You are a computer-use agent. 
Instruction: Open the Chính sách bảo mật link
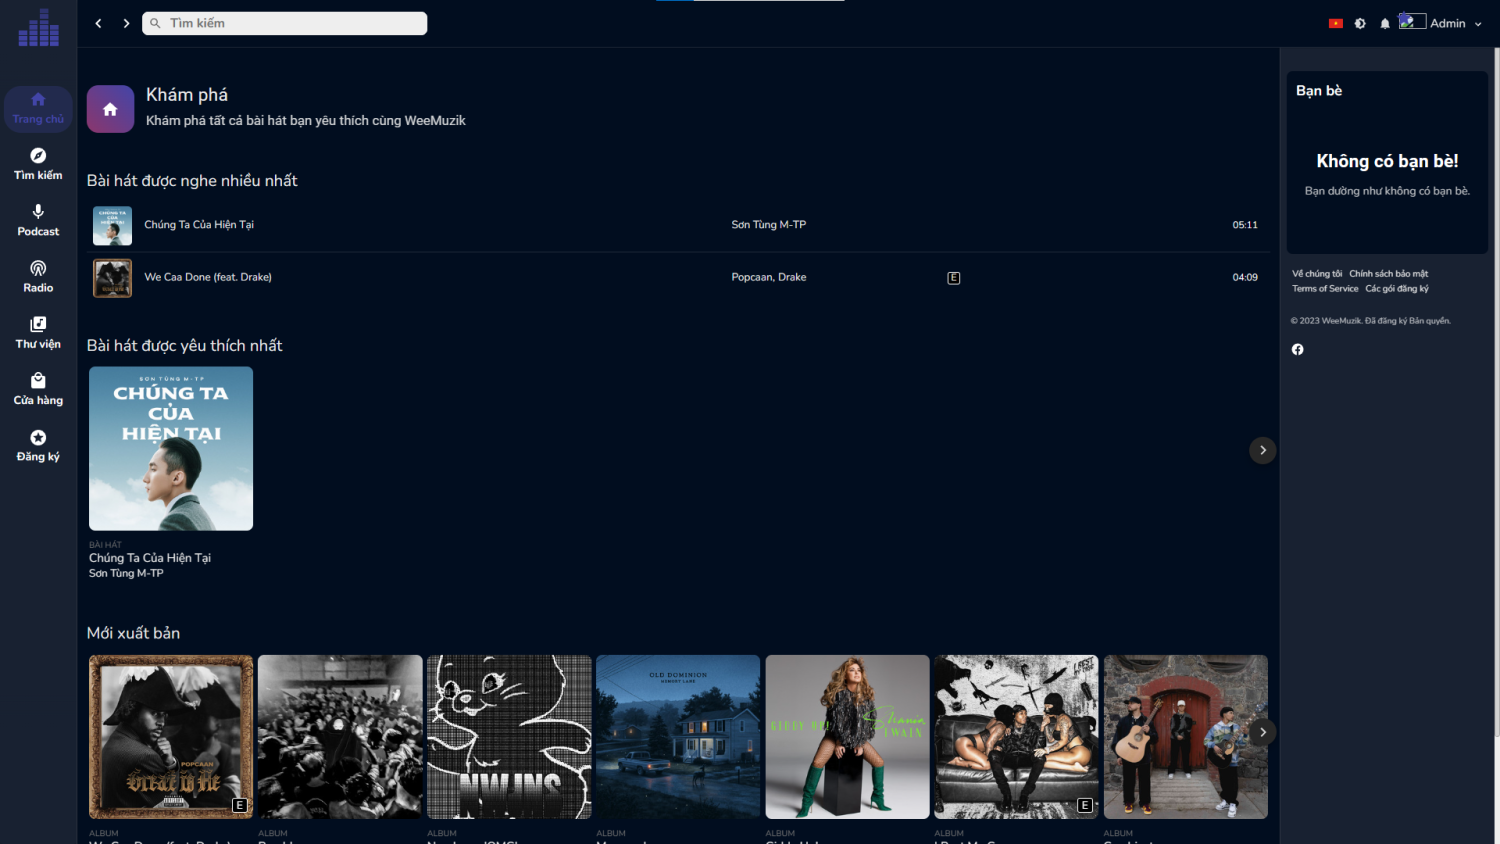(1388, 274)
